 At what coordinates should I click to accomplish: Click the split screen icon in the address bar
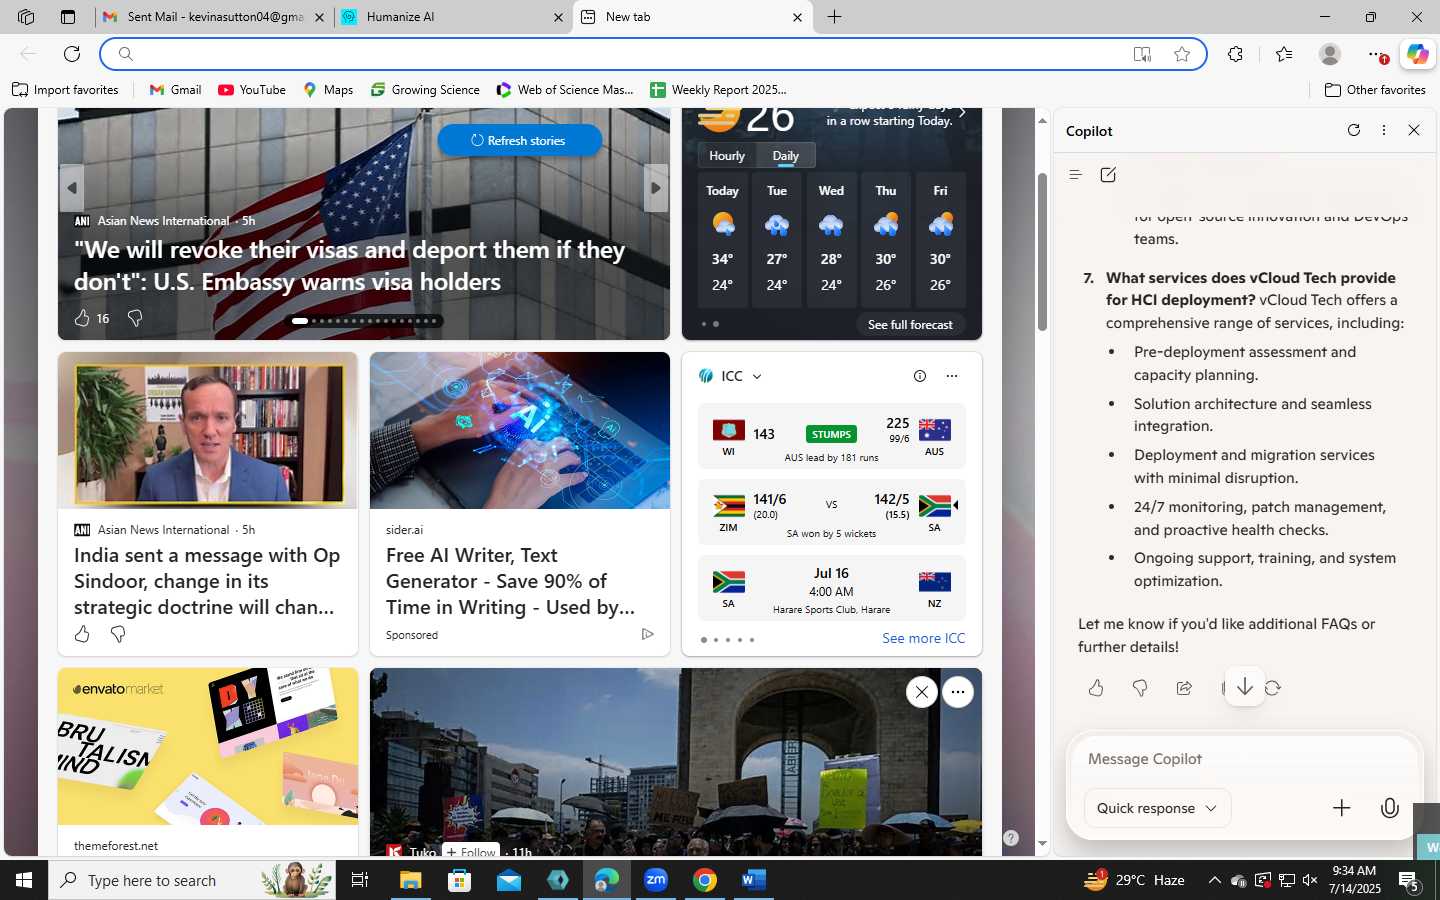pos(1142,54)
